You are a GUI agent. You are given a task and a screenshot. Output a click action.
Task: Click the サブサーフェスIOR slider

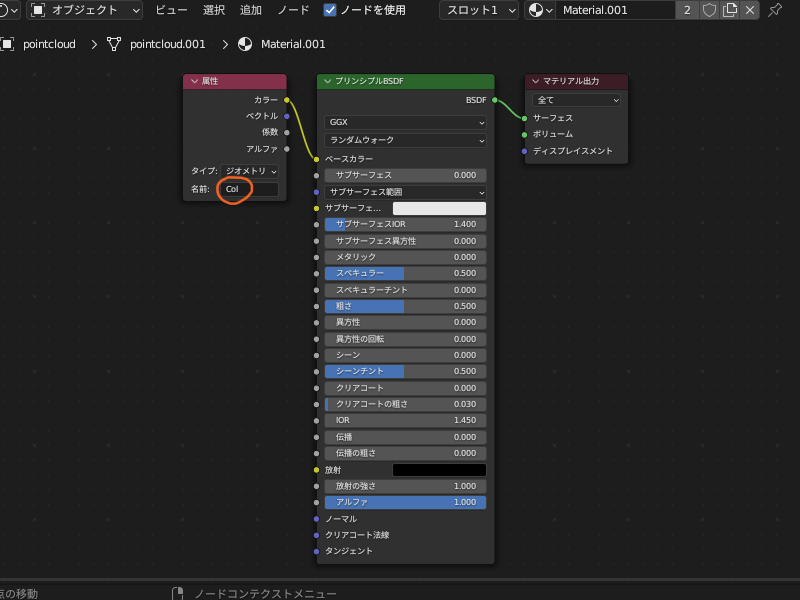405,224
